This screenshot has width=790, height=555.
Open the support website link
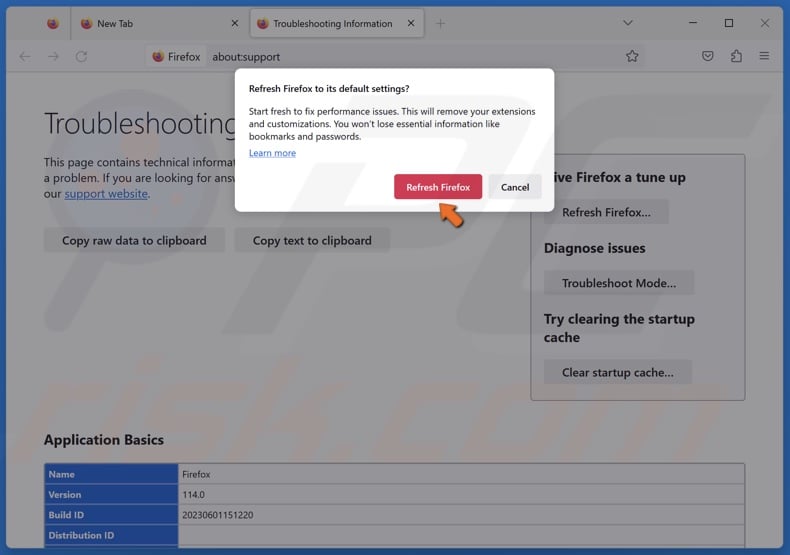pyautogui.click(x=106, y=194)
